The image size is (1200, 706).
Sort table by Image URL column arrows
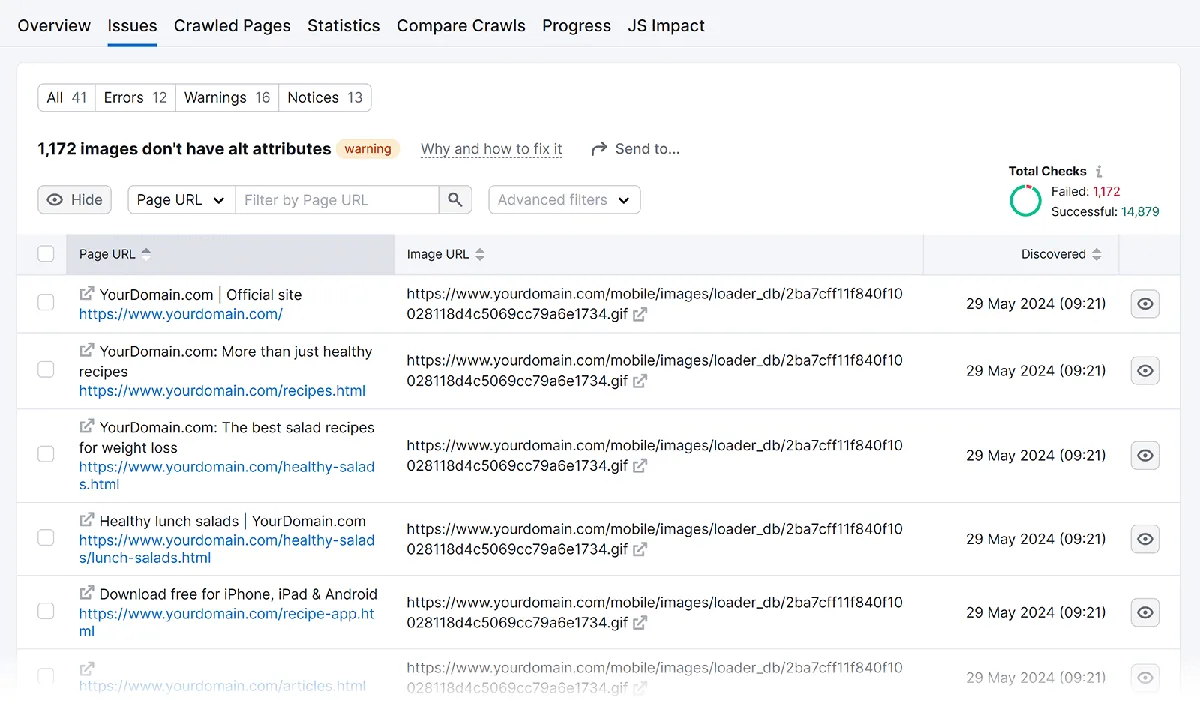480,255
